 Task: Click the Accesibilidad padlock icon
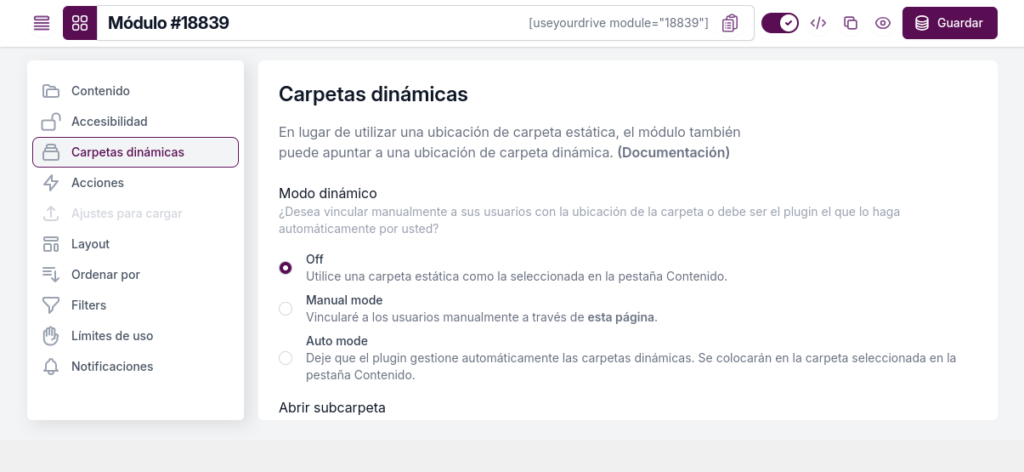point(51,121)
